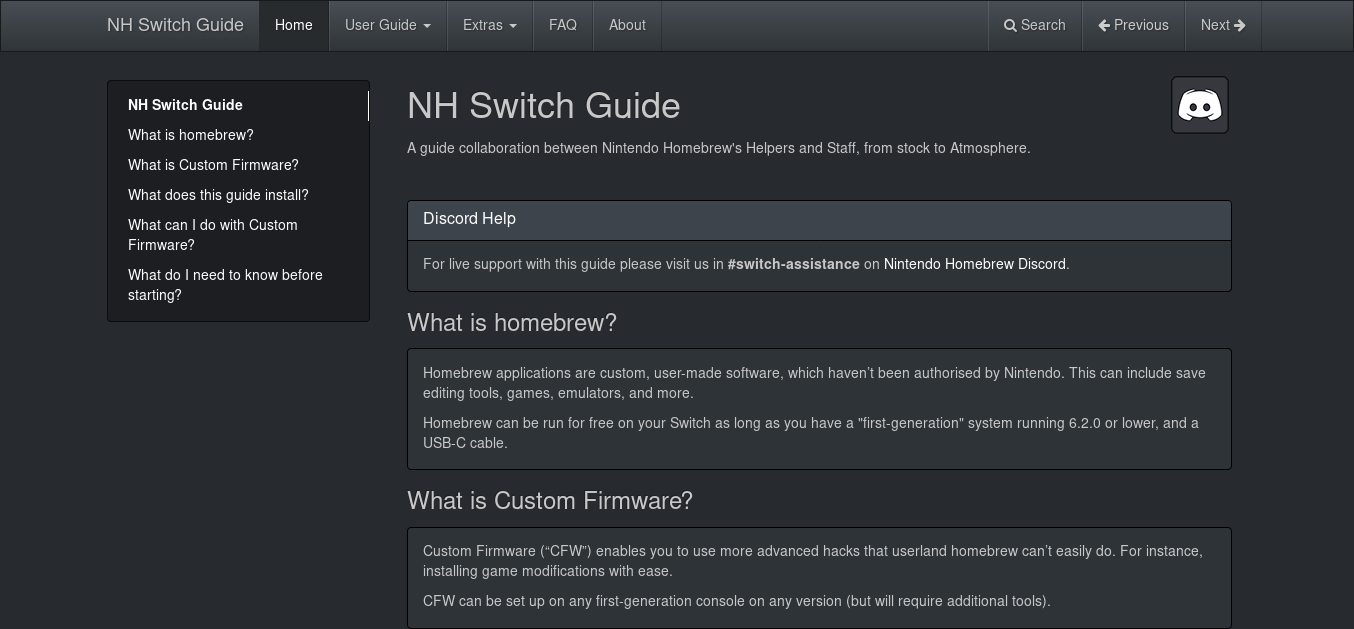Screen dimensions: 1354x629
Task: Open the About page from navbar
Action: tap(627, 25)
